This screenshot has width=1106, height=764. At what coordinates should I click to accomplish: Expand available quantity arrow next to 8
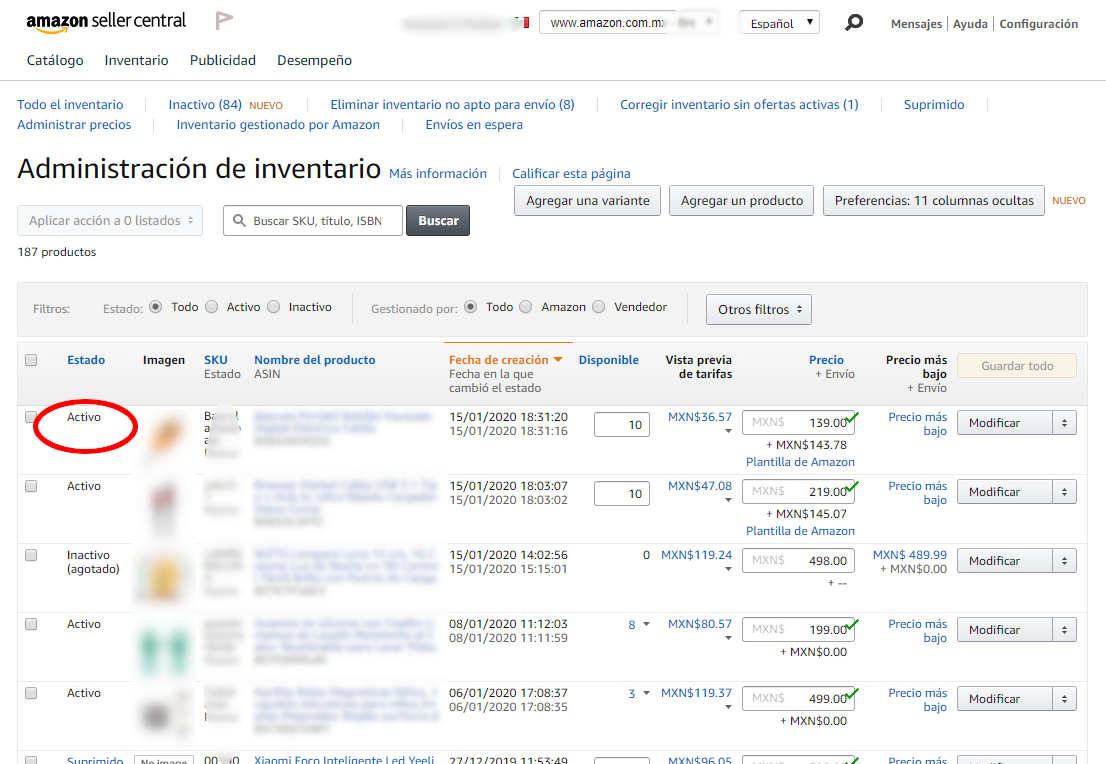tap(646, 624)
